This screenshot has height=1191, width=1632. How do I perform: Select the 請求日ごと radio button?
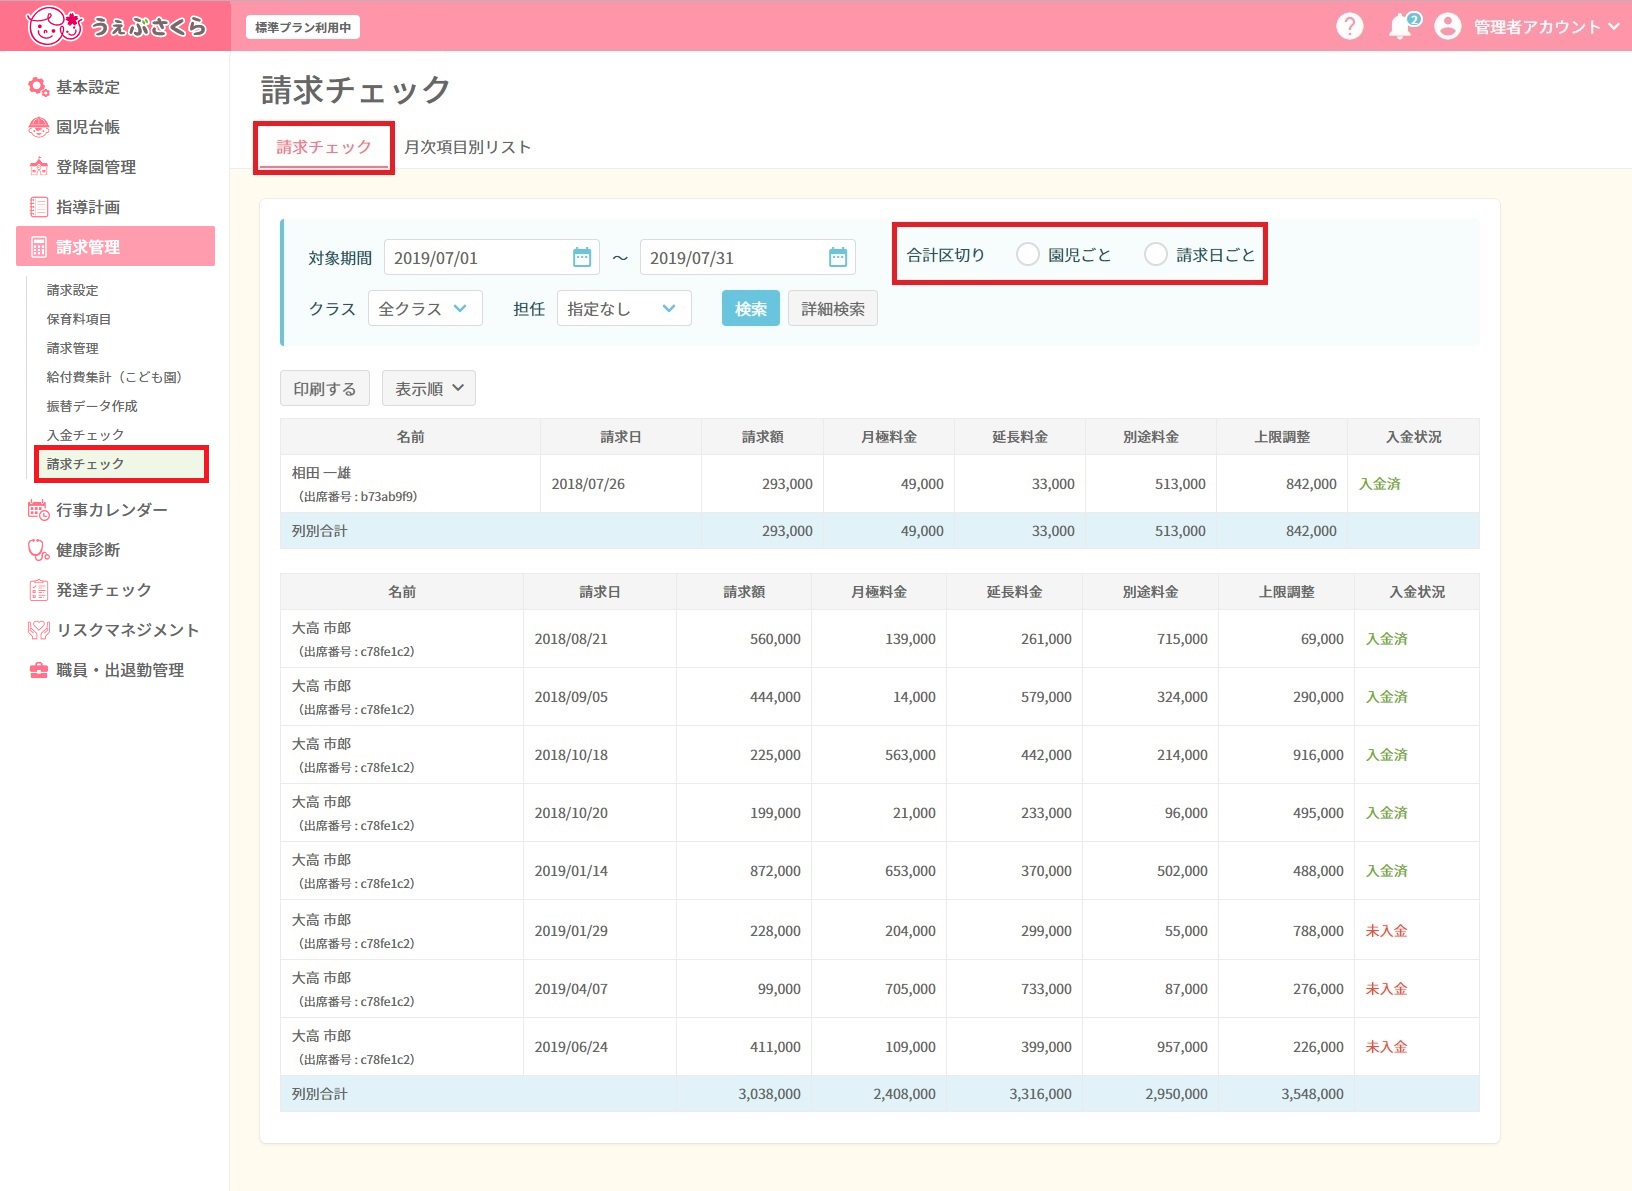point(1155,255)
